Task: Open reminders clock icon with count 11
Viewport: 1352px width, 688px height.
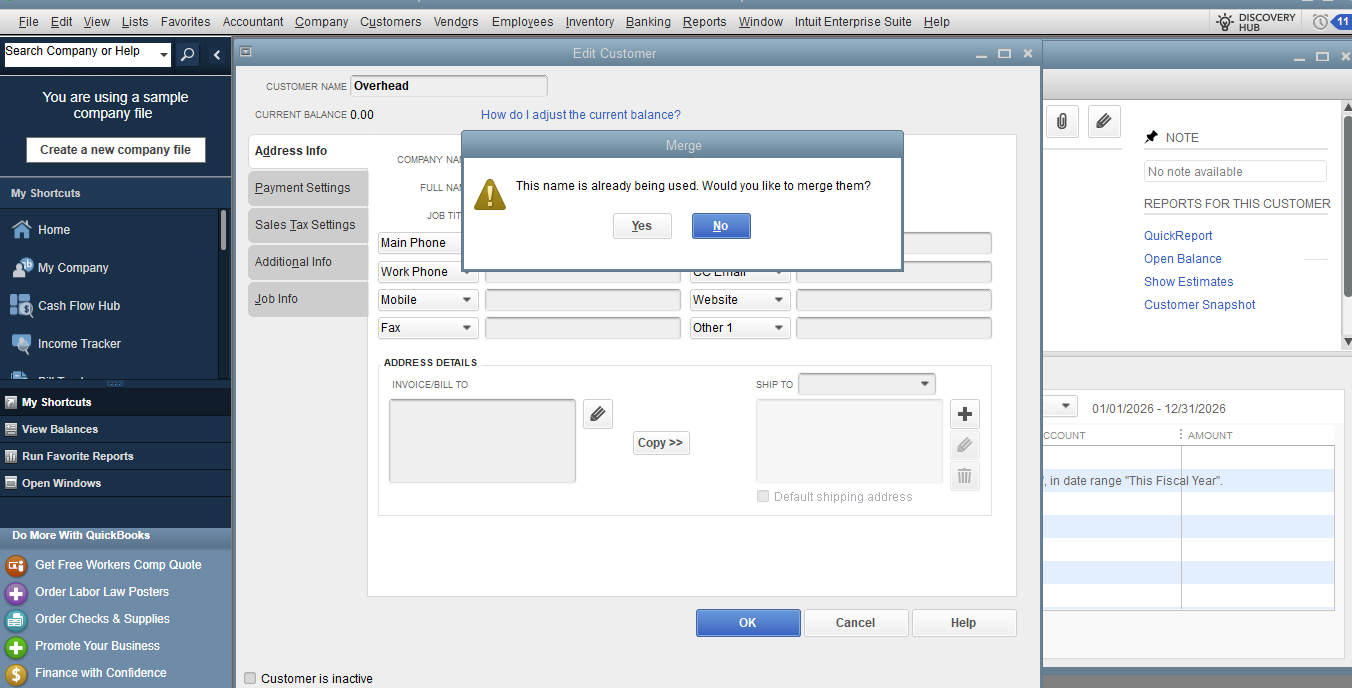Action: pyautogui.click(x=1333, y=21)
